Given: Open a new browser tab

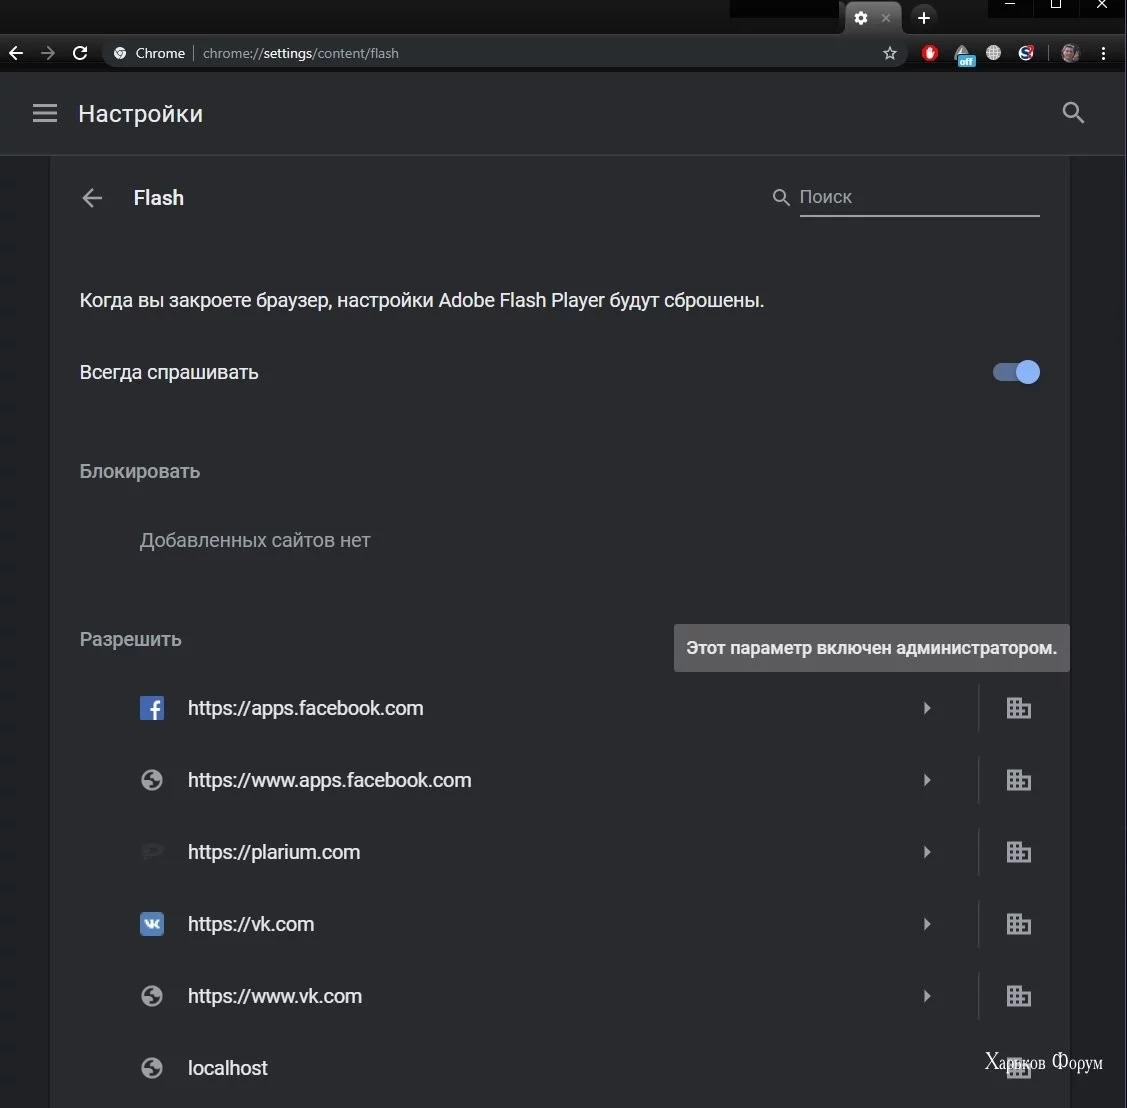Looking at the screenshot, I should click(924, 18).
